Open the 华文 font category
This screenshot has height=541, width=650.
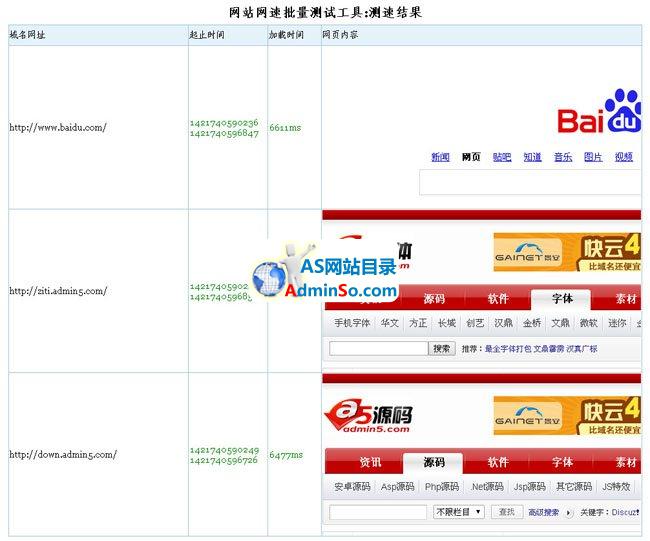(x=390, y=323)
